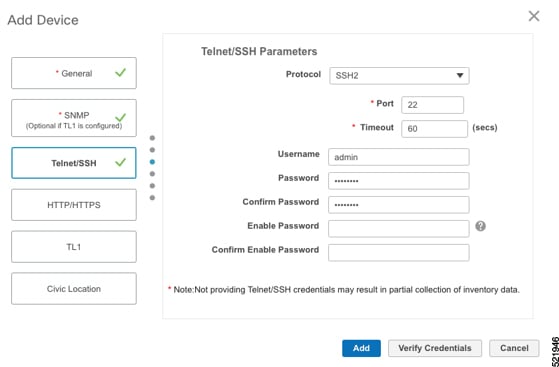The height and width of the screenshot is (367, 559).
Task: Select the Timeout field showing 60
Action: 434,129
